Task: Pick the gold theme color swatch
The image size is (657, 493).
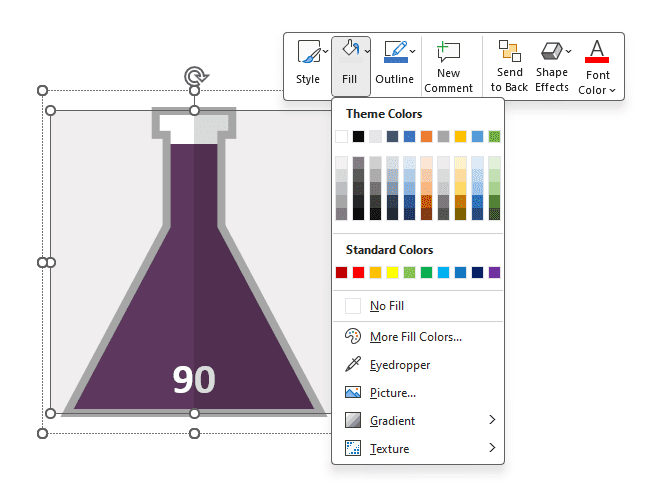Action: tap(460, 137)
